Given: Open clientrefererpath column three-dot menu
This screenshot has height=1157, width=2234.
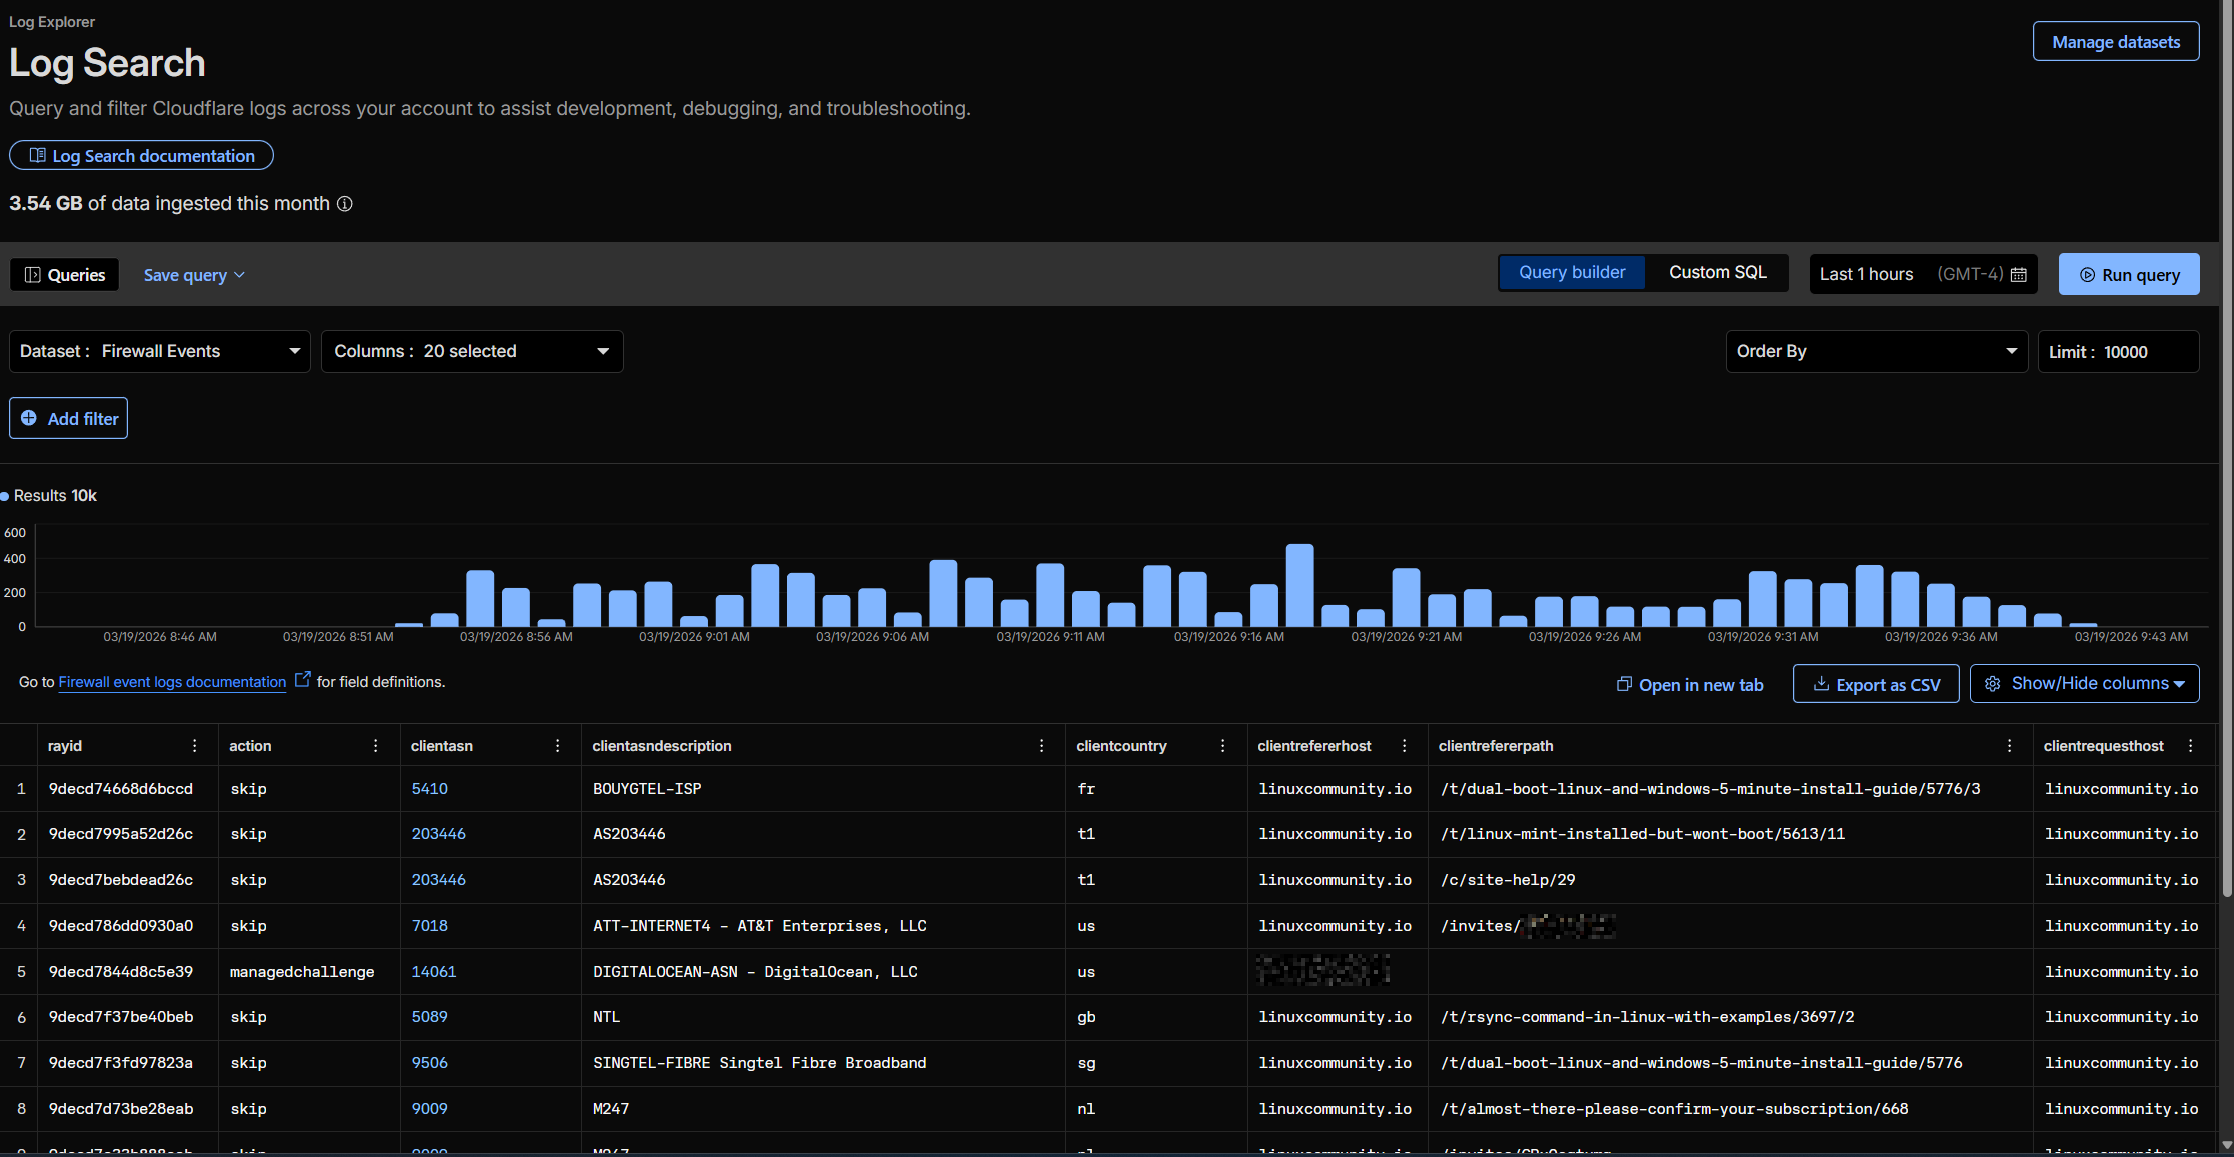Looking at the screenshot, I should pos(2009,746).
